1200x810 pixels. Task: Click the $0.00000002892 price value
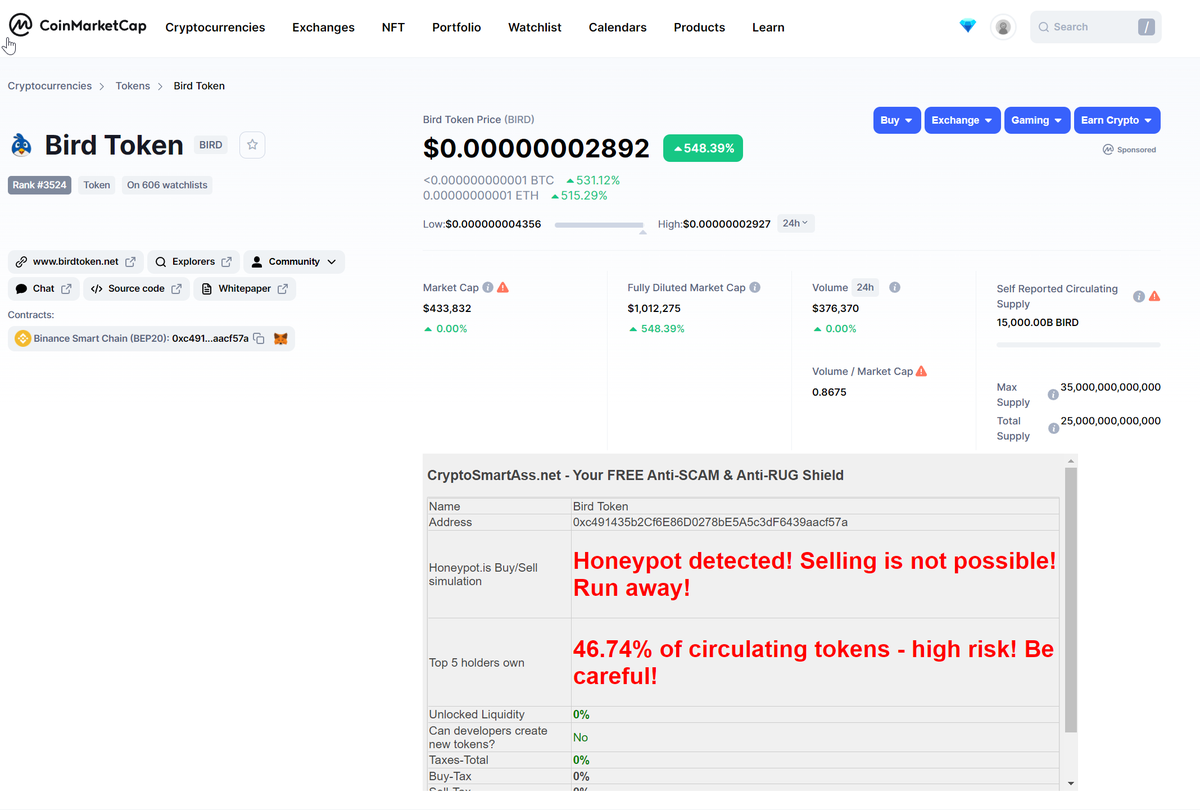[536, 148]
